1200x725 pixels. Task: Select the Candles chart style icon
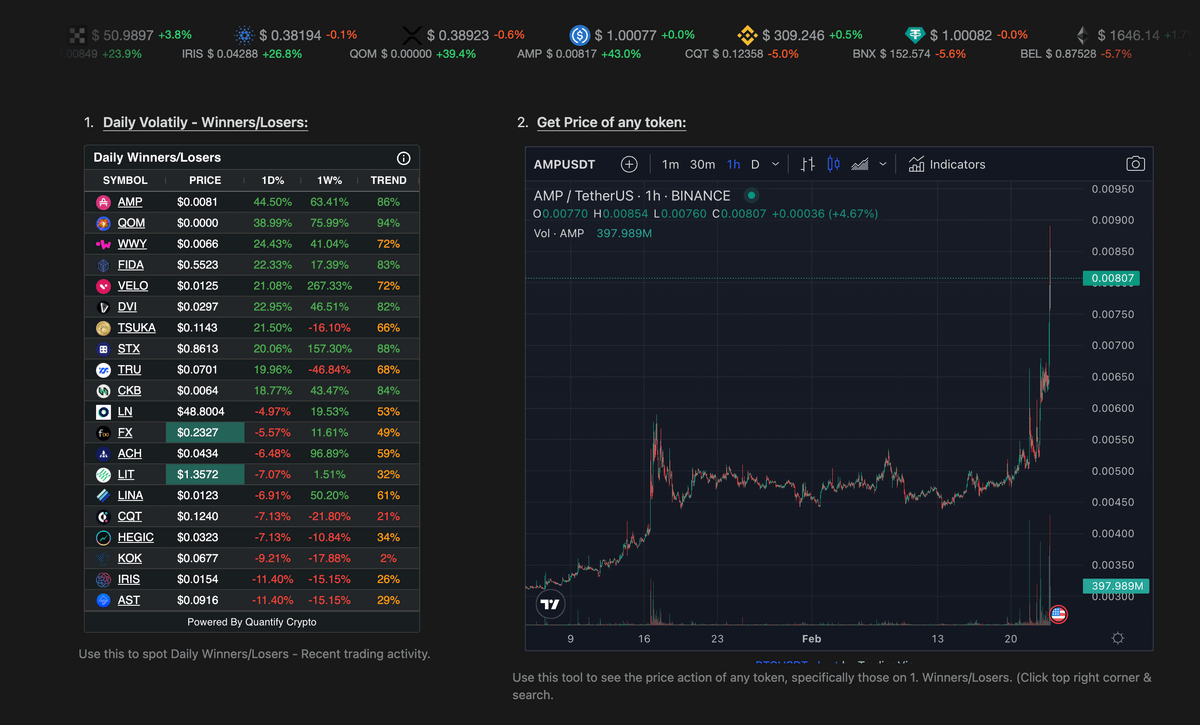tap(833, 164)
